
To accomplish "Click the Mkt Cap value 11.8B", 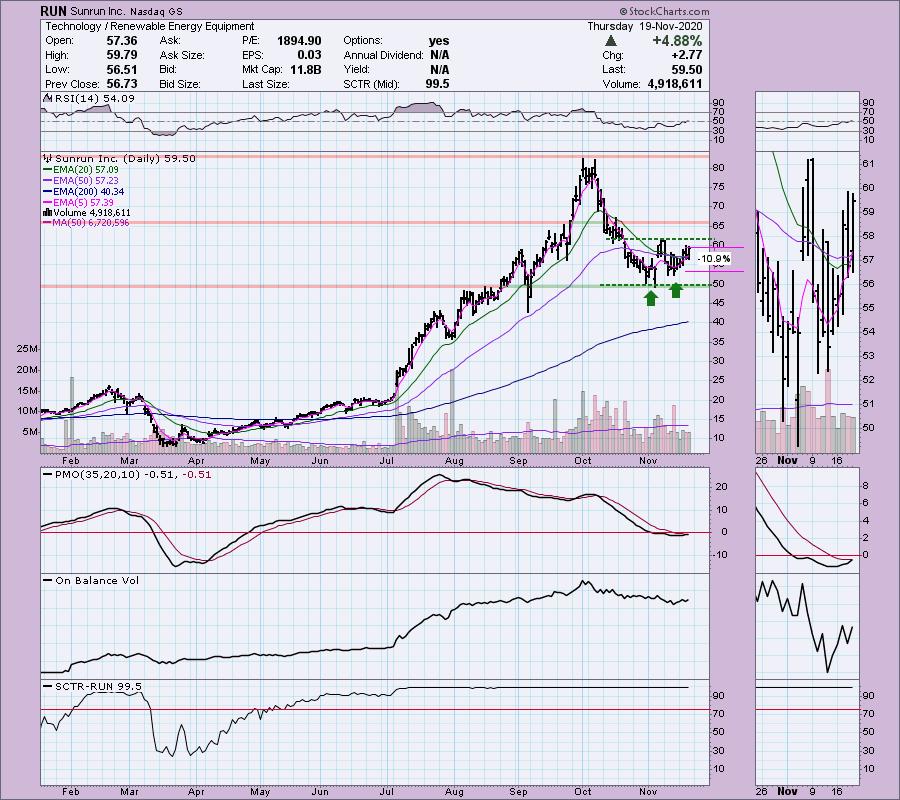I will pos(305,69).
